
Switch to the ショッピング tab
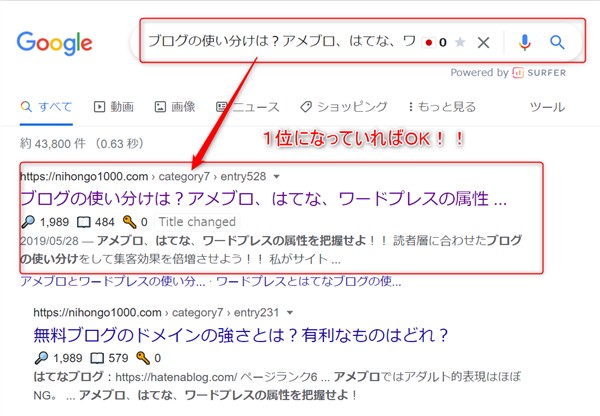344,107
